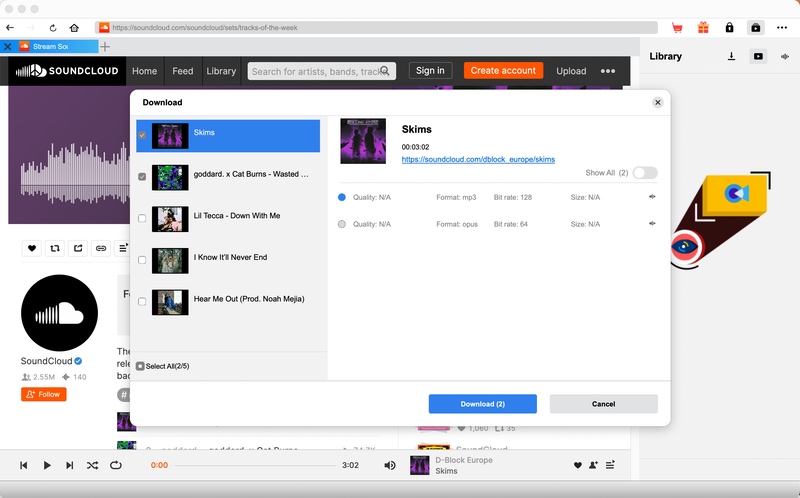800x498 pixels.
Task: Uncheck the Skims track checkbox
Action: [142, 135]
